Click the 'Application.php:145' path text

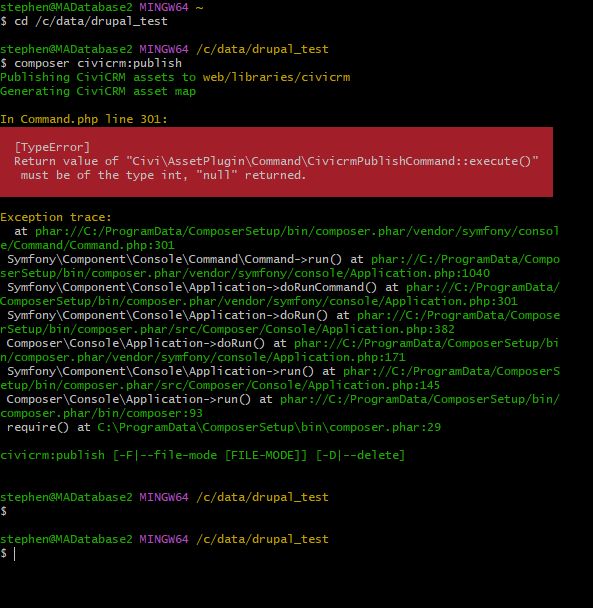374,385
